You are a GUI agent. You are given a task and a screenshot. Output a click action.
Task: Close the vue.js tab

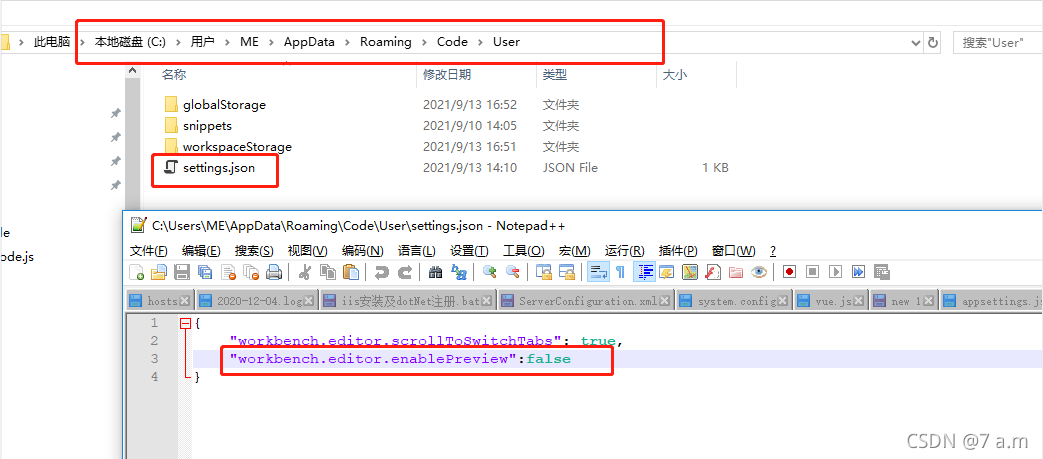click(x=858, y=301)
